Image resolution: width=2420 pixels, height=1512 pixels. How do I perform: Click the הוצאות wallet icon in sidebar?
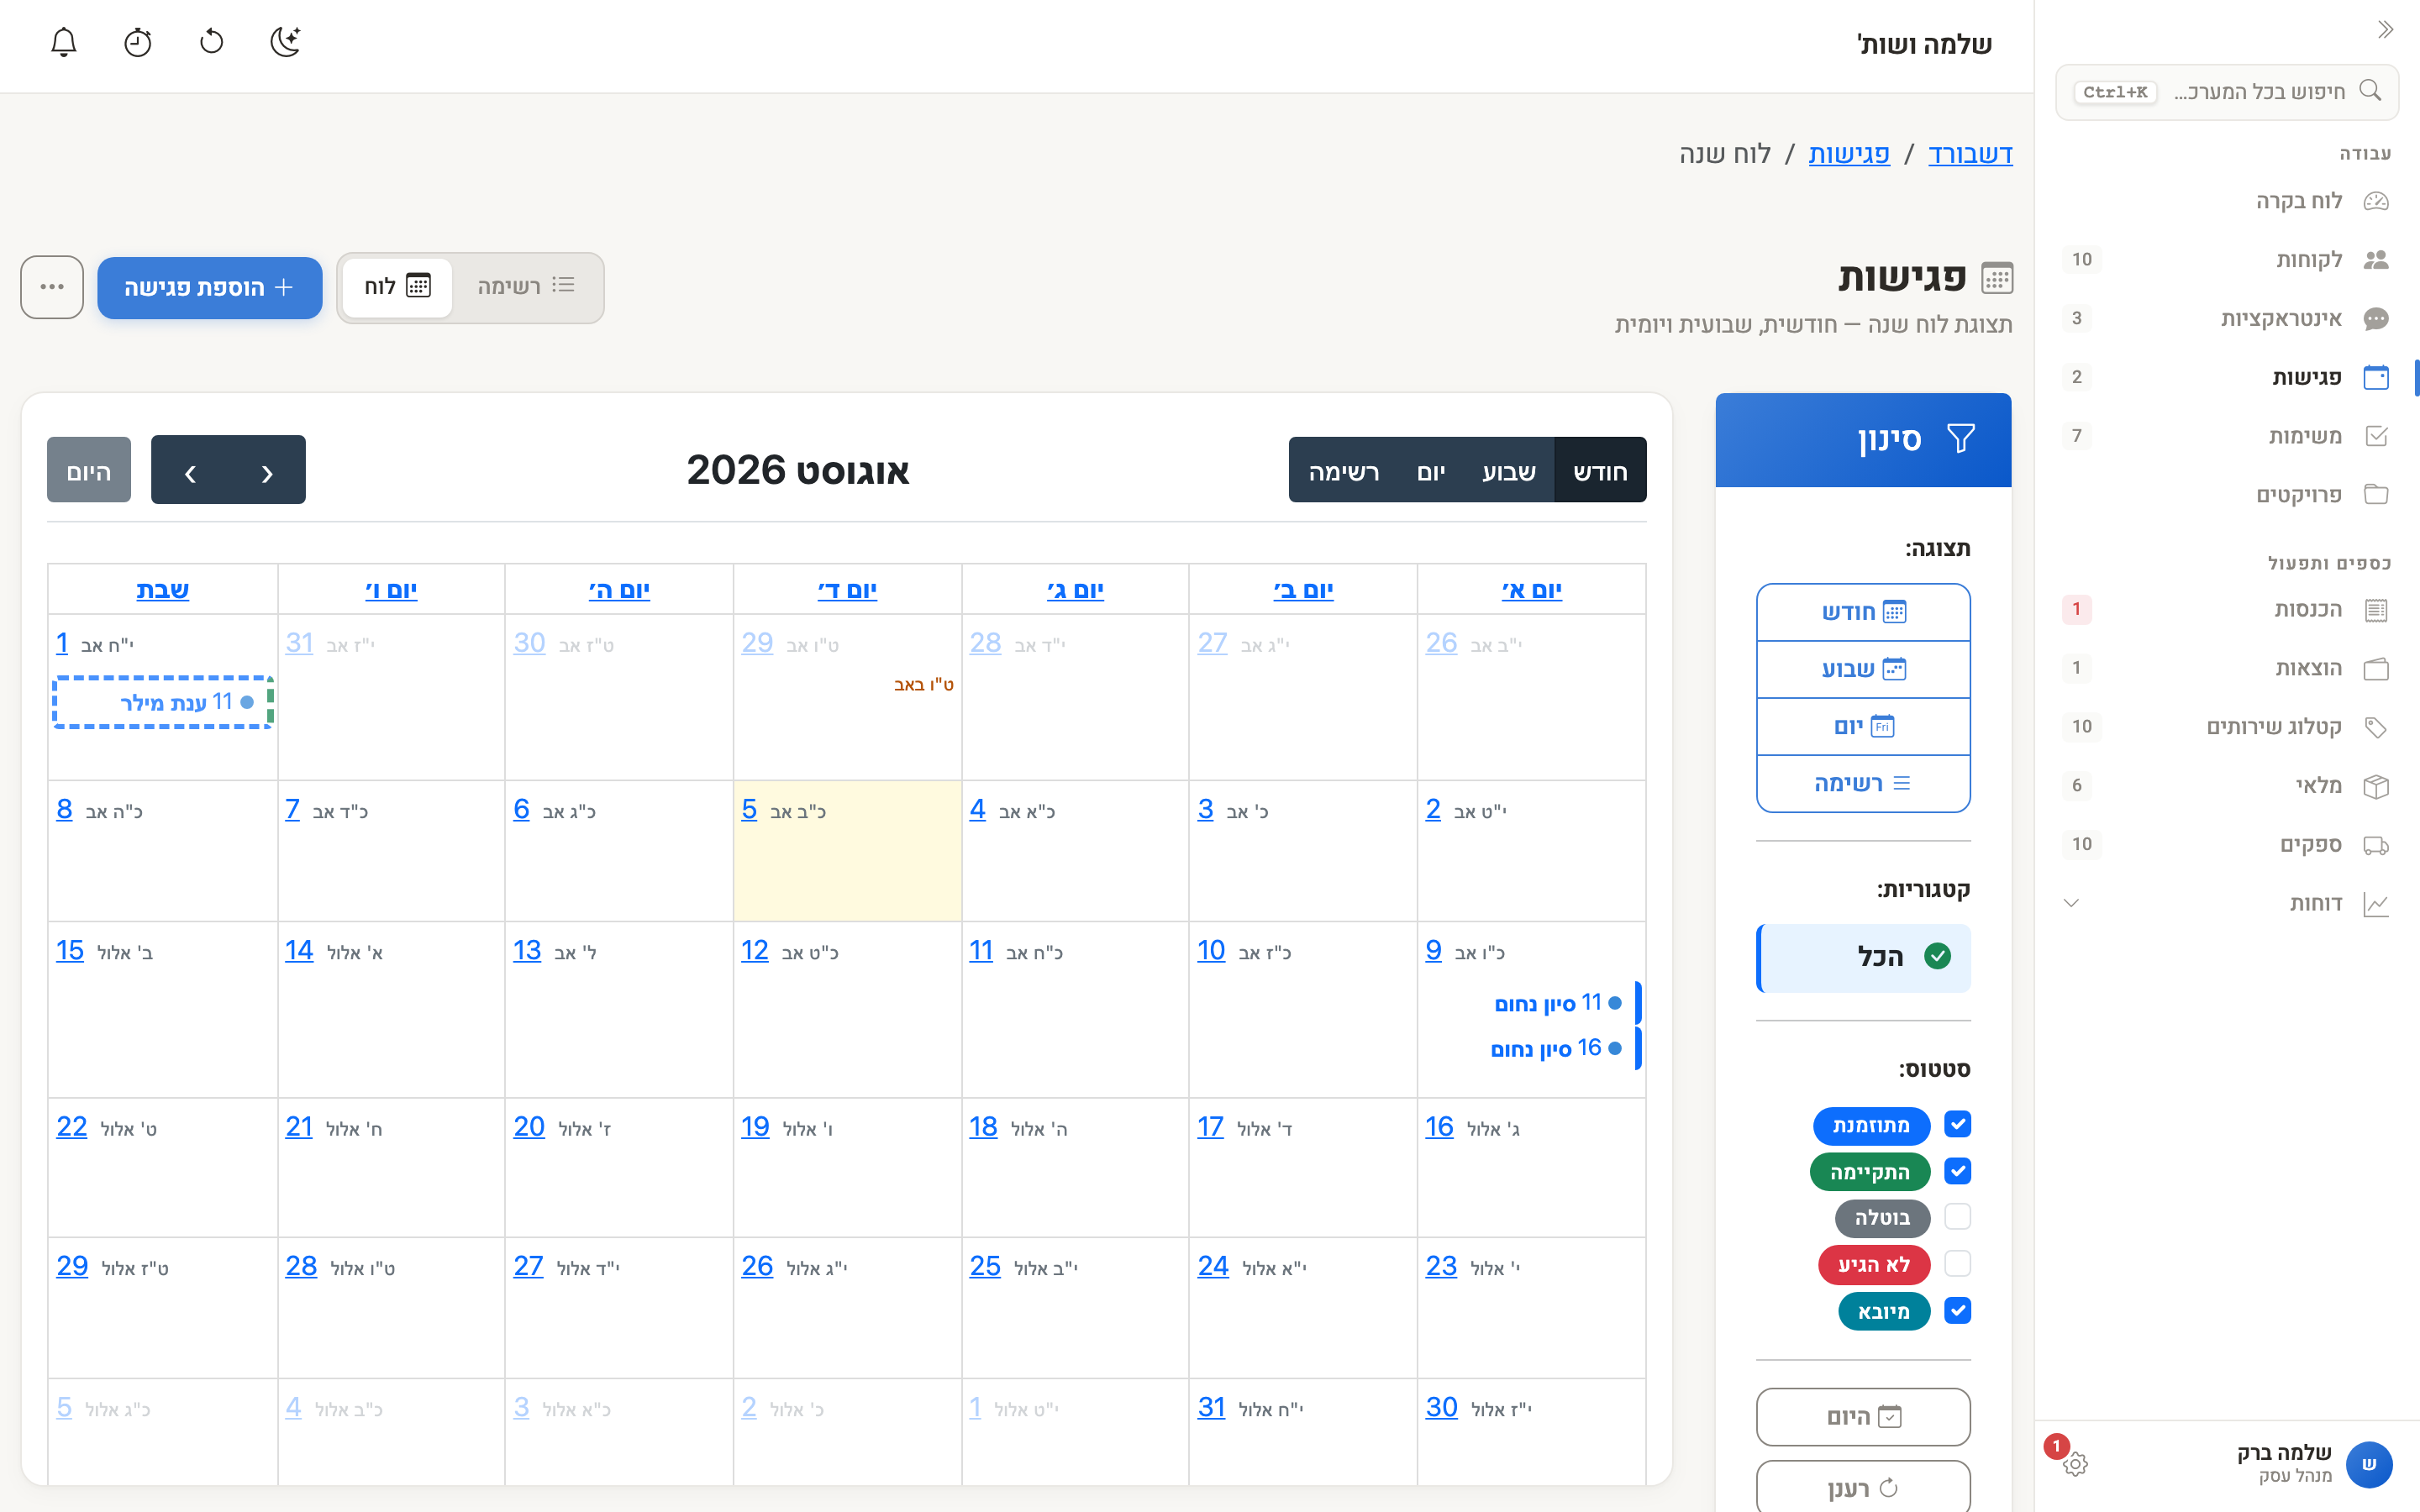point(2376,668)
